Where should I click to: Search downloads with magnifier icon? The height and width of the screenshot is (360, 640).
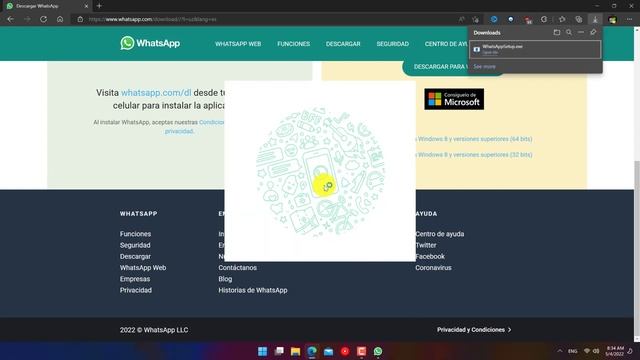[x=569, y=32]
